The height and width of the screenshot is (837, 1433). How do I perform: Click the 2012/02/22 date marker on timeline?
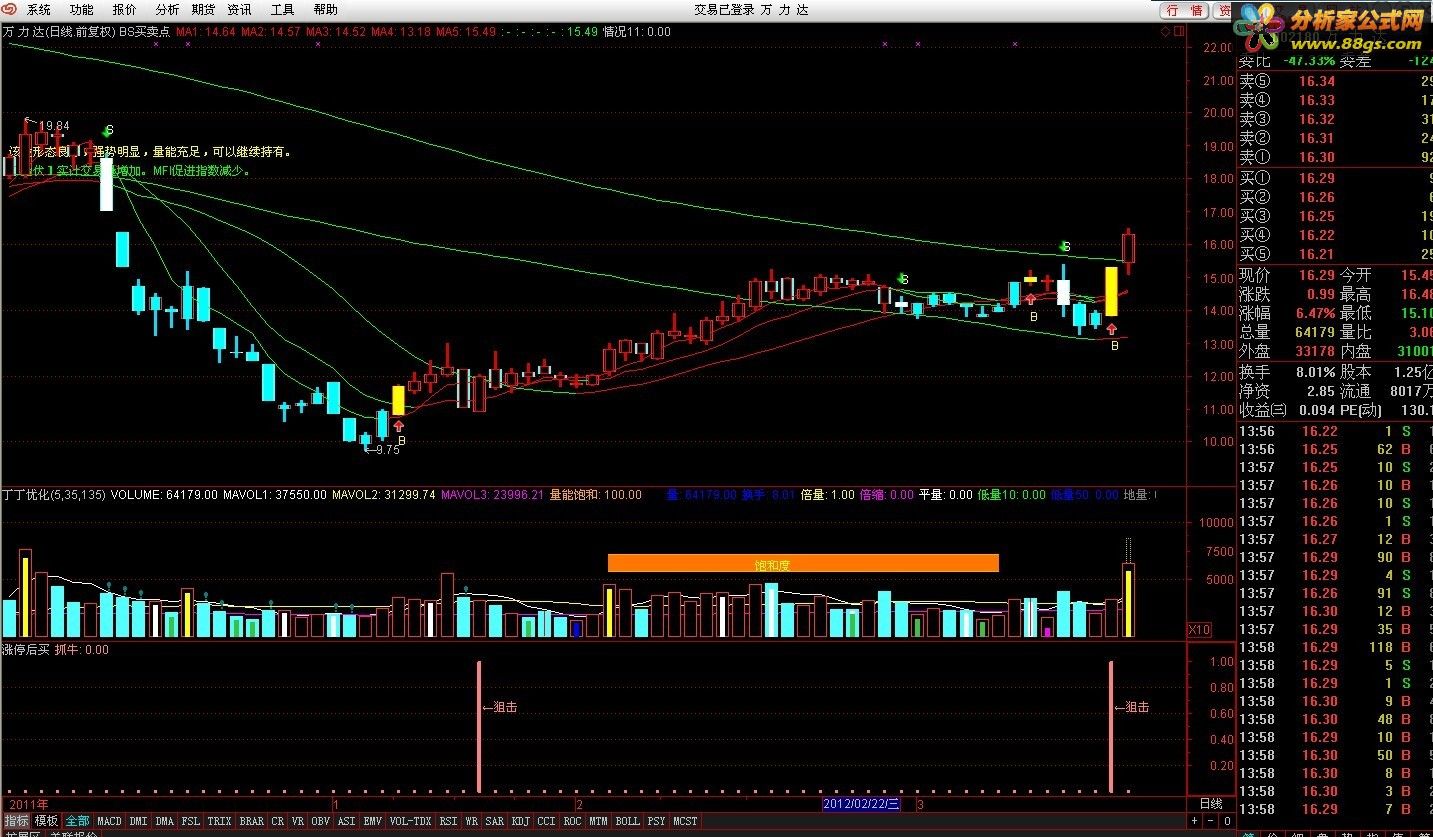pos(861,804)
